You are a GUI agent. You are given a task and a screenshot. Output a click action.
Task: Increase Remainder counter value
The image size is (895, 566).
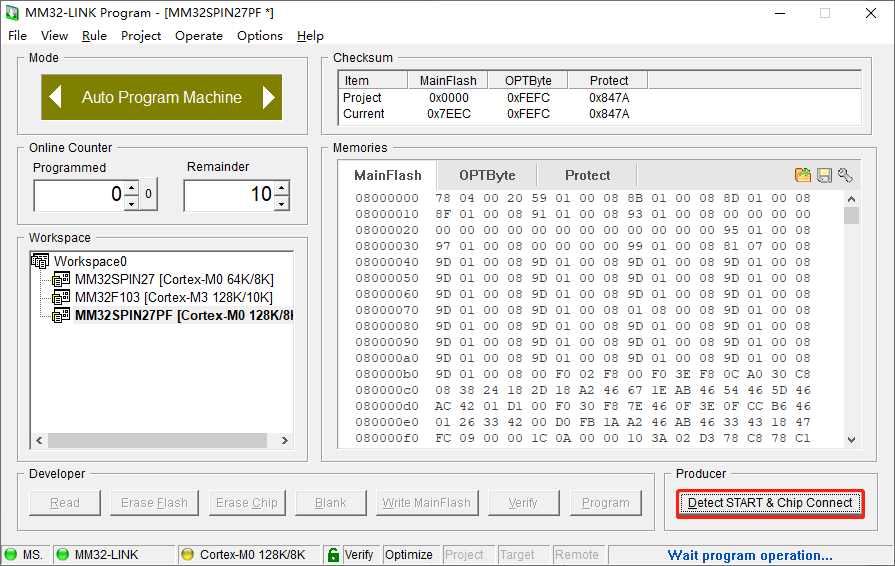282,188
